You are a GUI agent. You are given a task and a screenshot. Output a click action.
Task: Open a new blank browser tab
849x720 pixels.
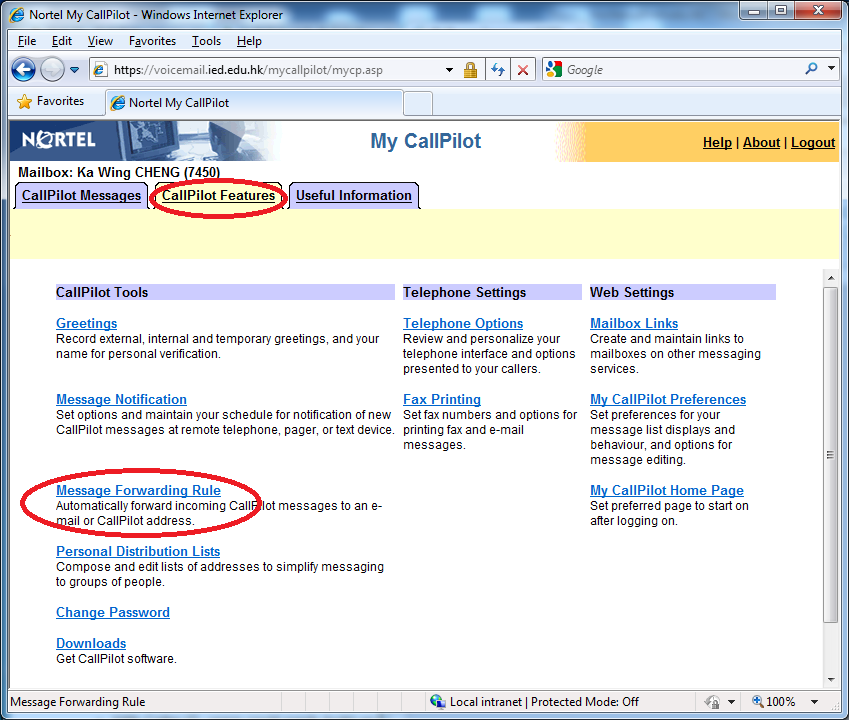418,103
